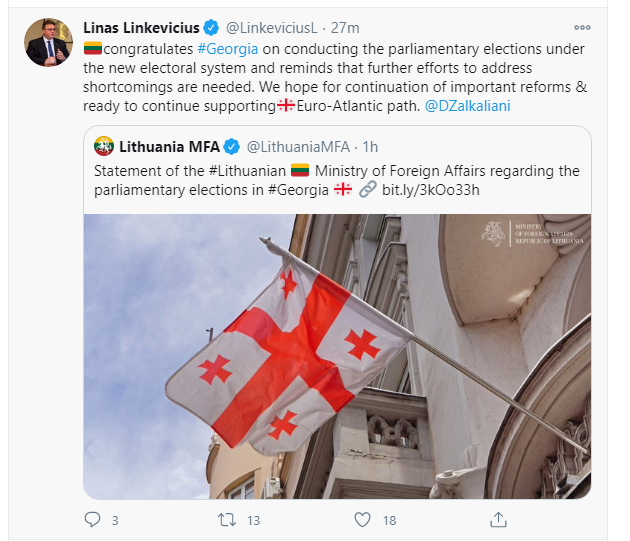Retweet using the retweet arrows icon
Image resolution: width=630 pixels, height=541 pixels.
click(x=227, y=520)
